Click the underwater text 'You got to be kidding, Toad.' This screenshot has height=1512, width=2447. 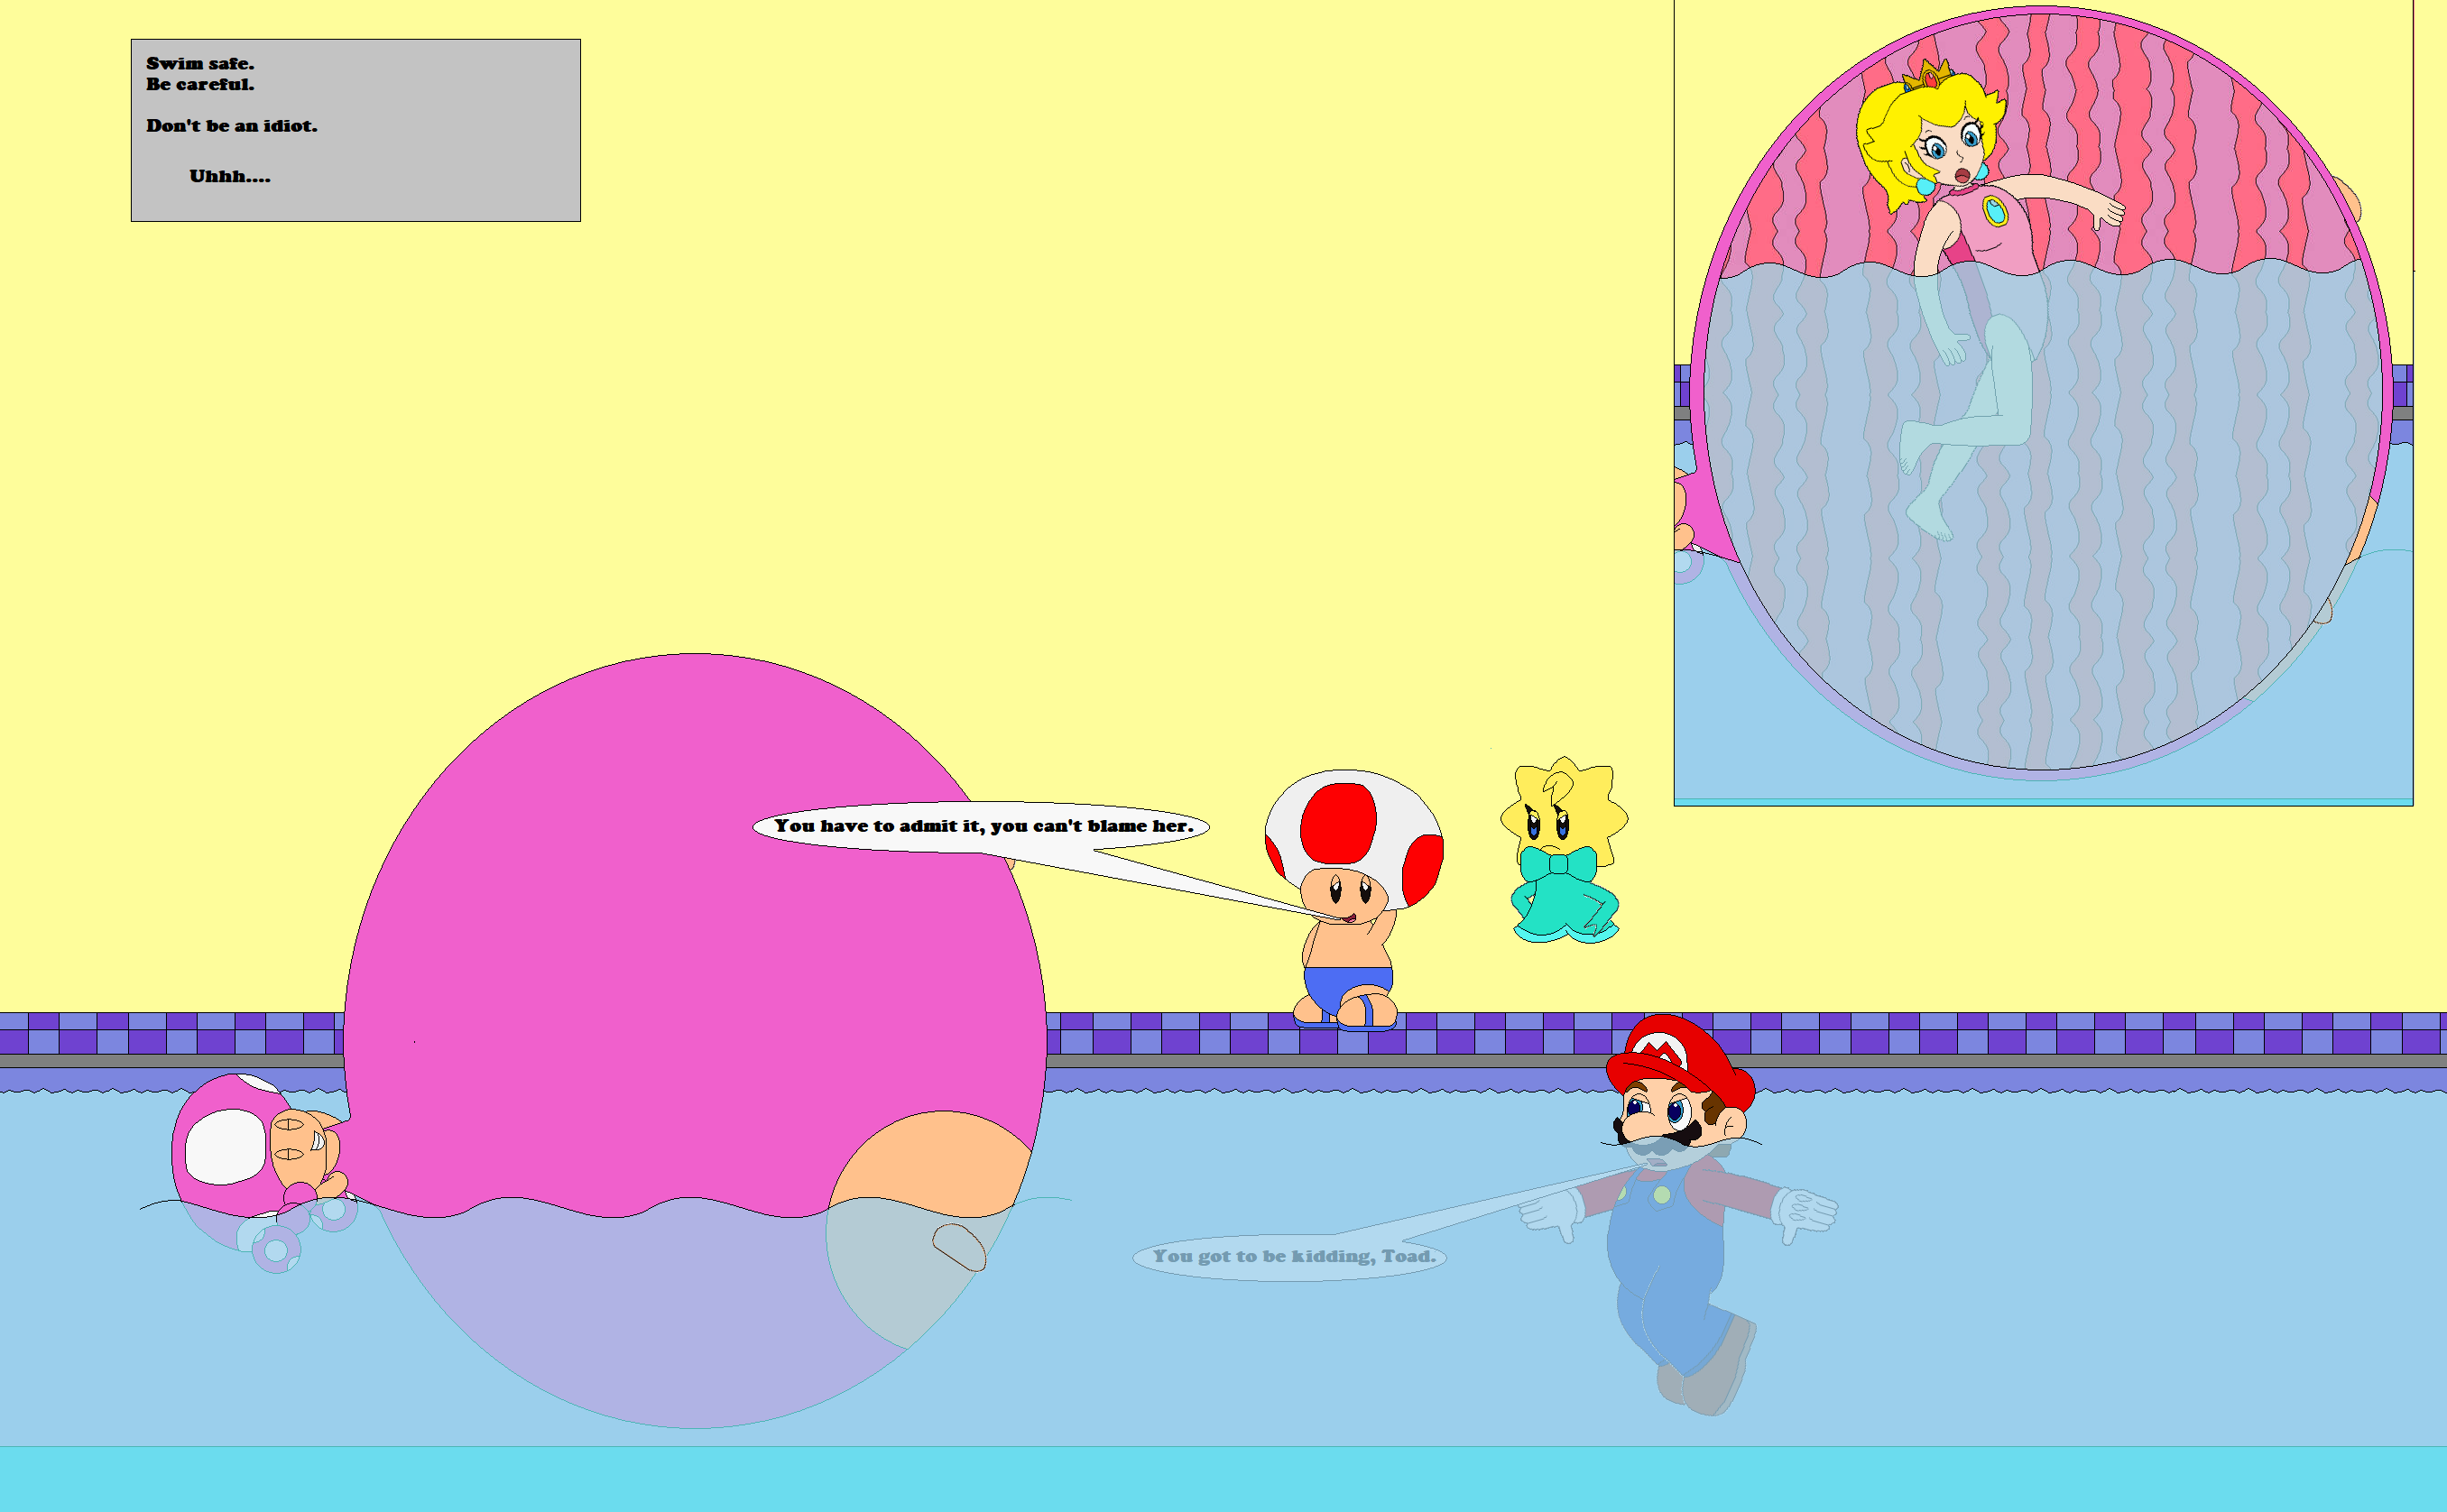tap(1293, 1256)
